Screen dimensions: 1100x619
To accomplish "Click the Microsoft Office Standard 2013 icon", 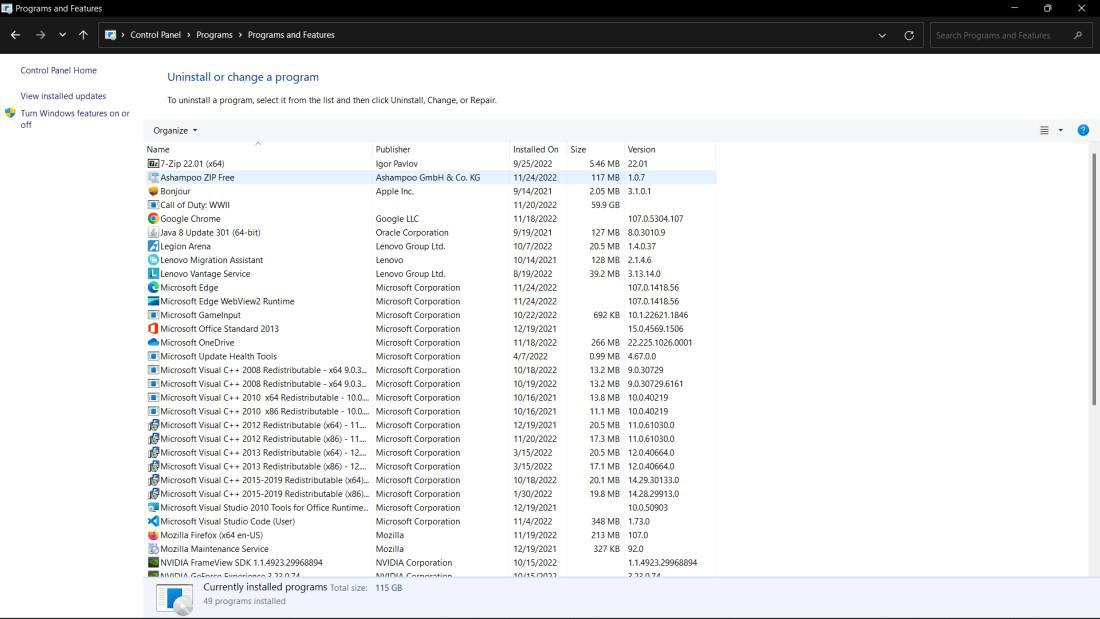I will [x=153, y=328].
